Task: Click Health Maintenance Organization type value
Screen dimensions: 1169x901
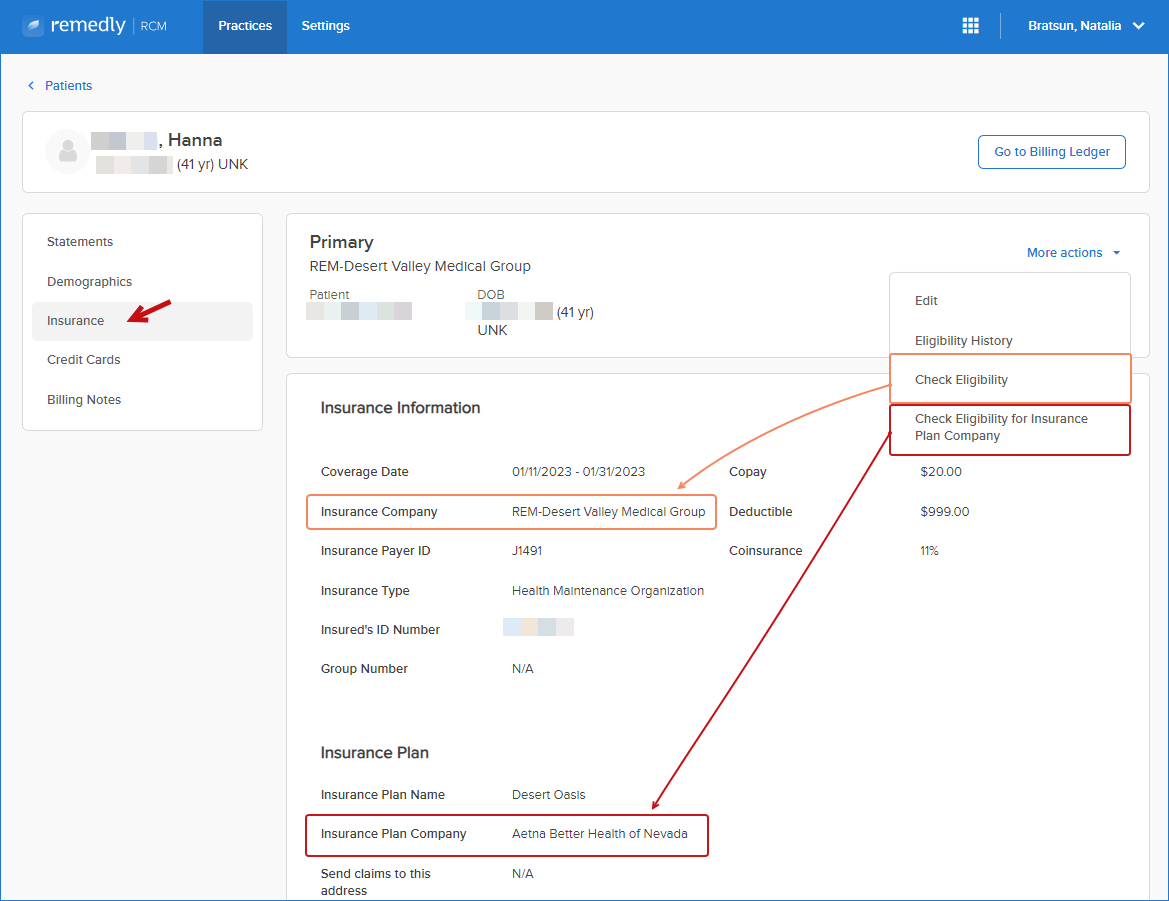Action: tap(608, 591)
